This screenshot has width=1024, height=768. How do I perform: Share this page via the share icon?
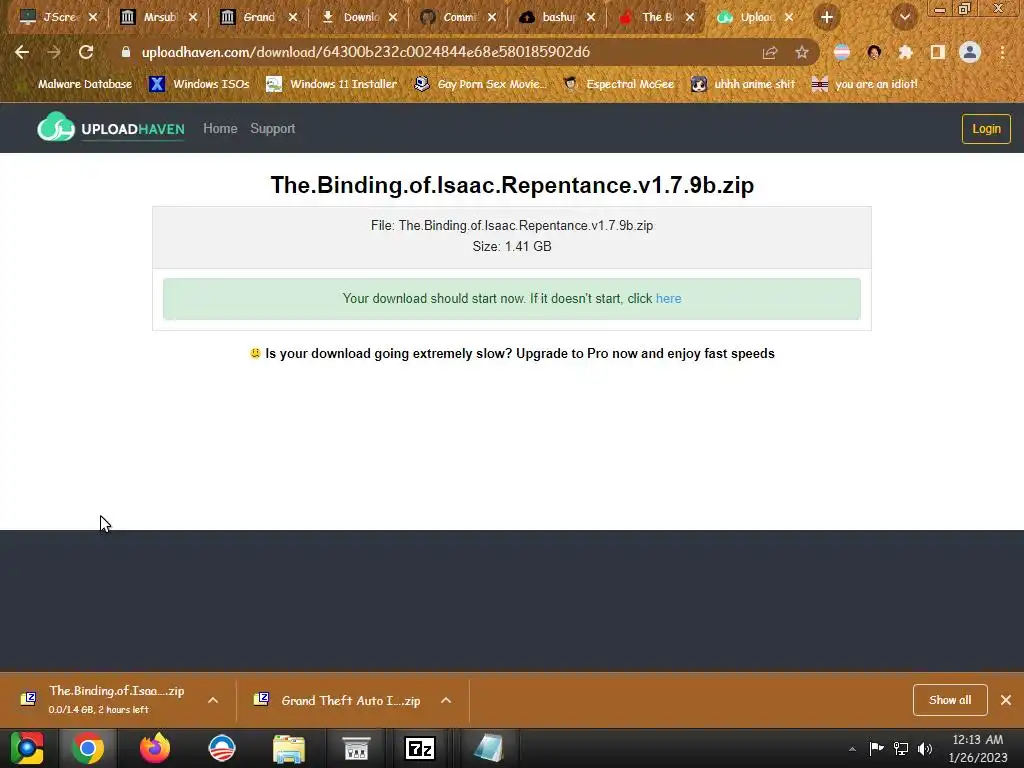(x=770, y=52)
